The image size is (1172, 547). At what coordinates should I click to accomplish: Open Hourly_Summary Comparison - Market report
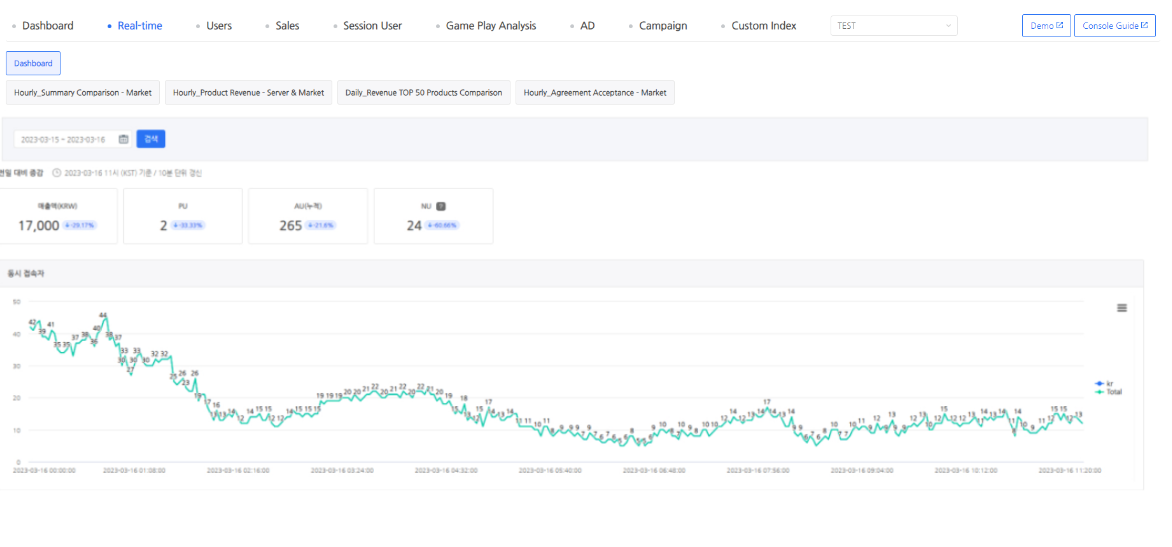click(83, 93)
